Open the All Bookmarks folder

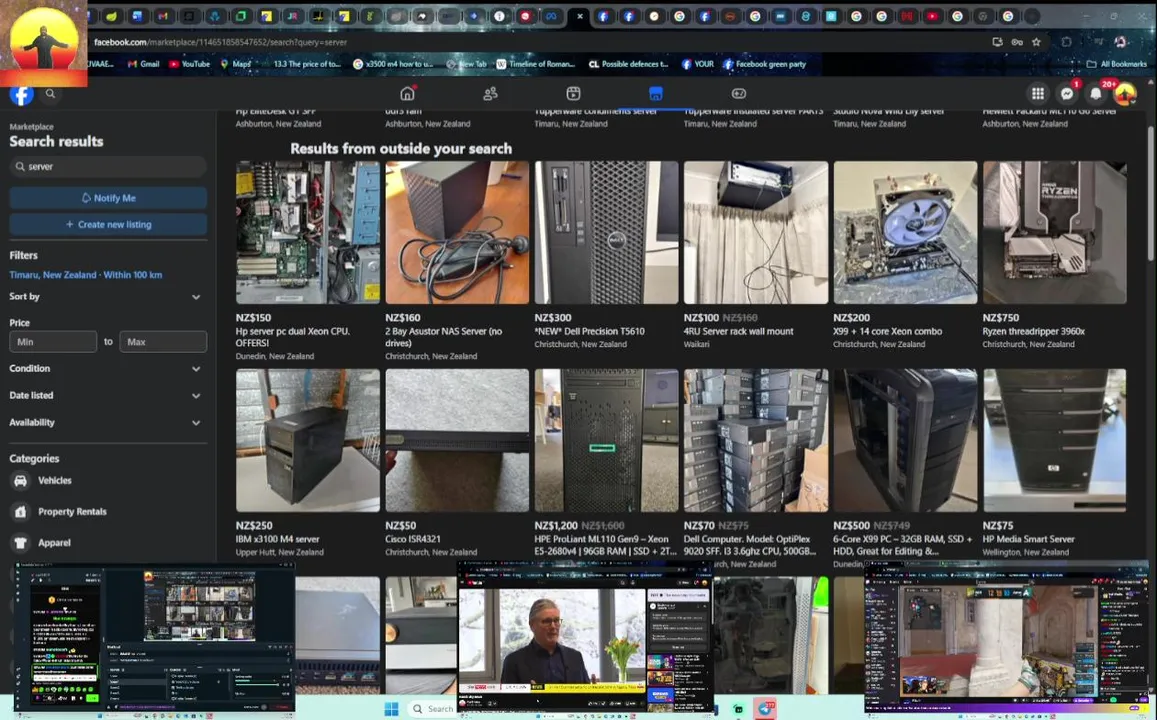point(1116,64)
